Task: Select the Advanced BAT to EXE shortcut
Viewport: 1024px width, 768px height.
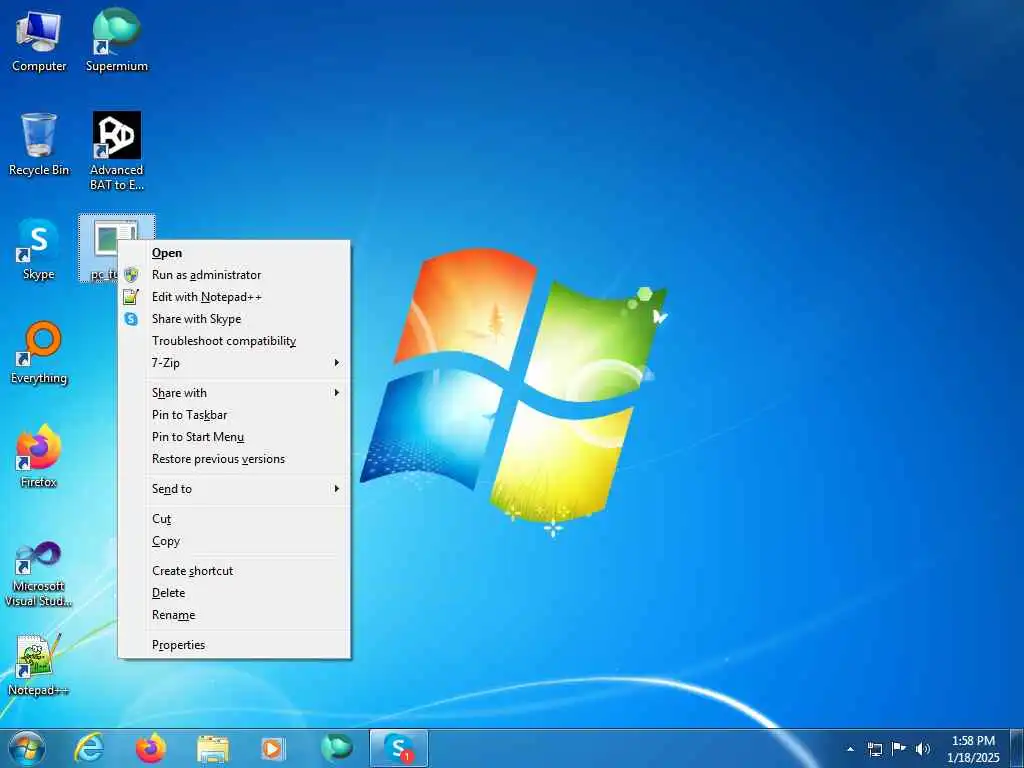Action: (117, 151)
